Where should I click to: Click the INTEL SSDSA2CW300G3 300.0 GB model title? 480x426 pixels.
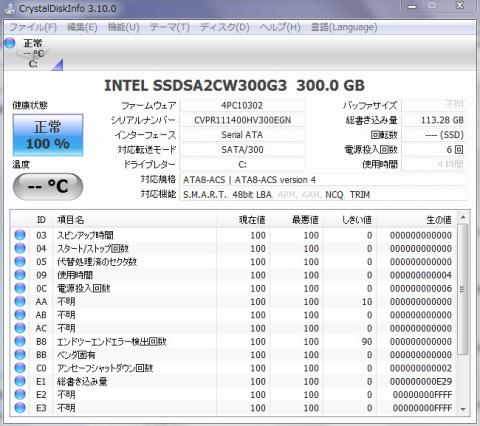[x=234, y=86]
